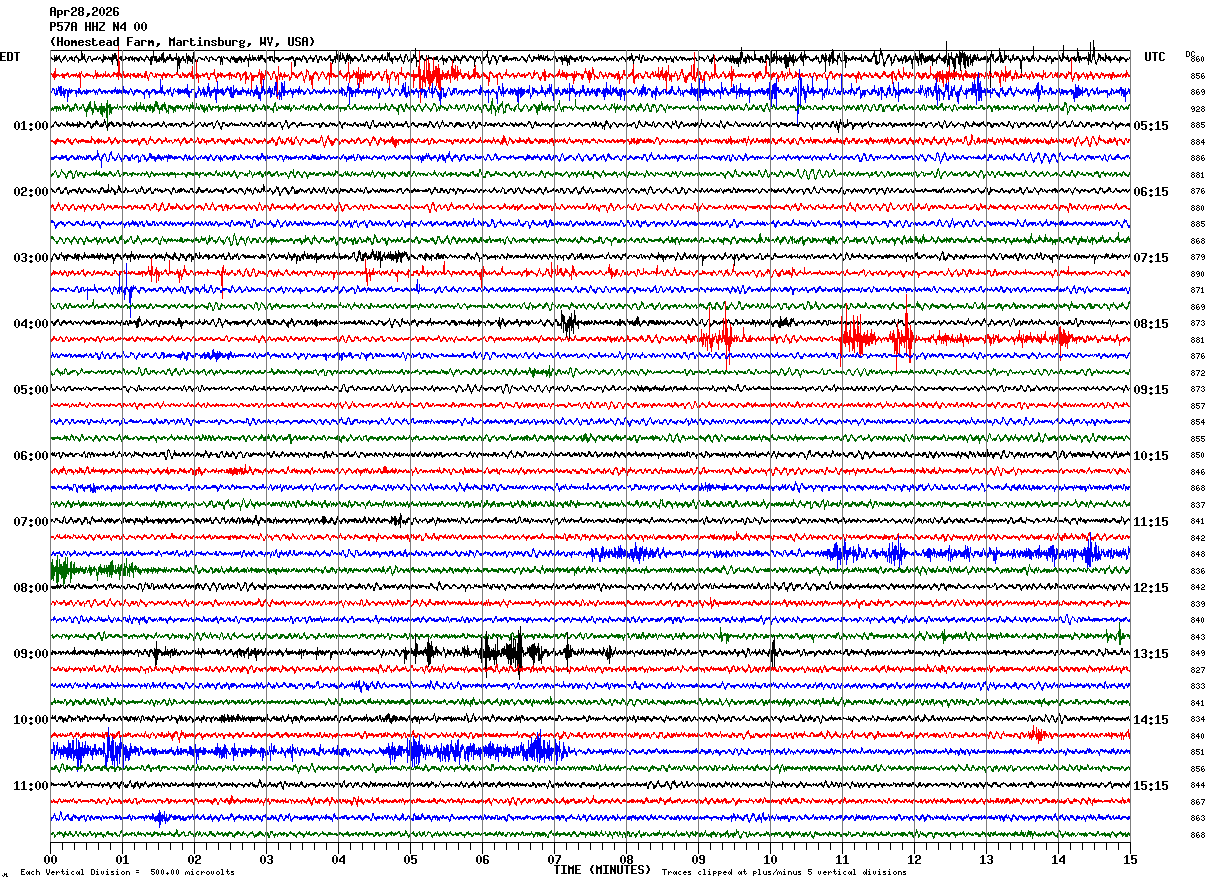The height and width of the screenshot is (886, 1210).
Task: Click the DC offset value 860
Action: [1197, 60]
